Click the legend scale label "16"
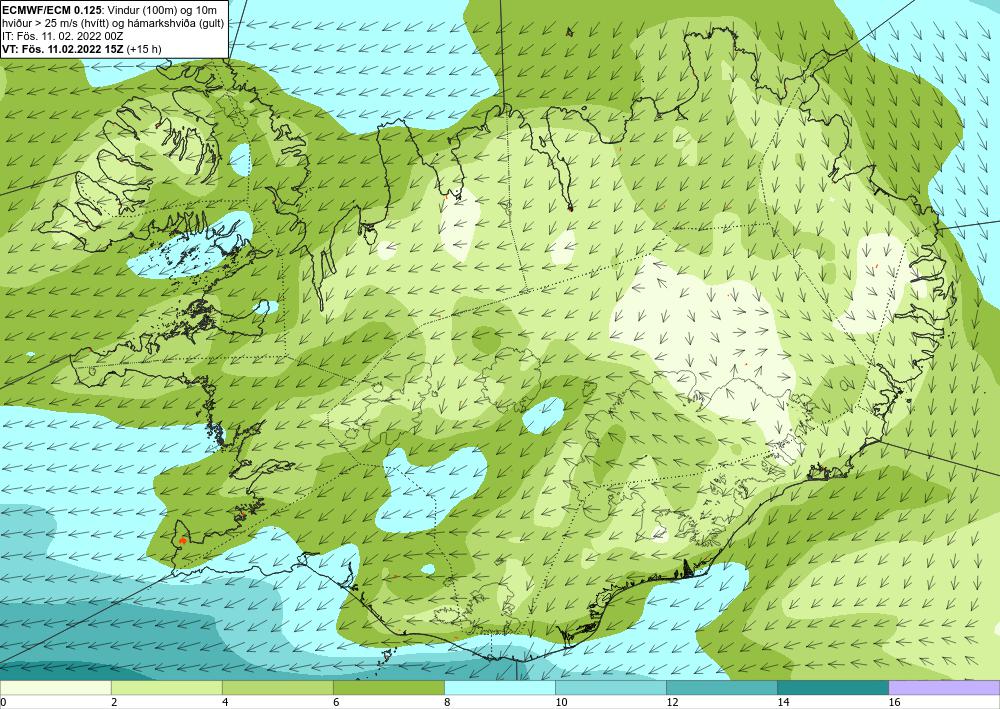The height and width of the screenshot is (709, 1000). (894, 702)
